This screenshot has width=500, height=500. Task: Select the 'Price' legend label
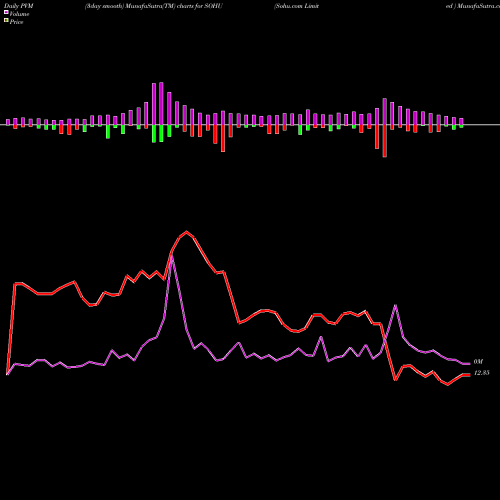pos(16,22)
